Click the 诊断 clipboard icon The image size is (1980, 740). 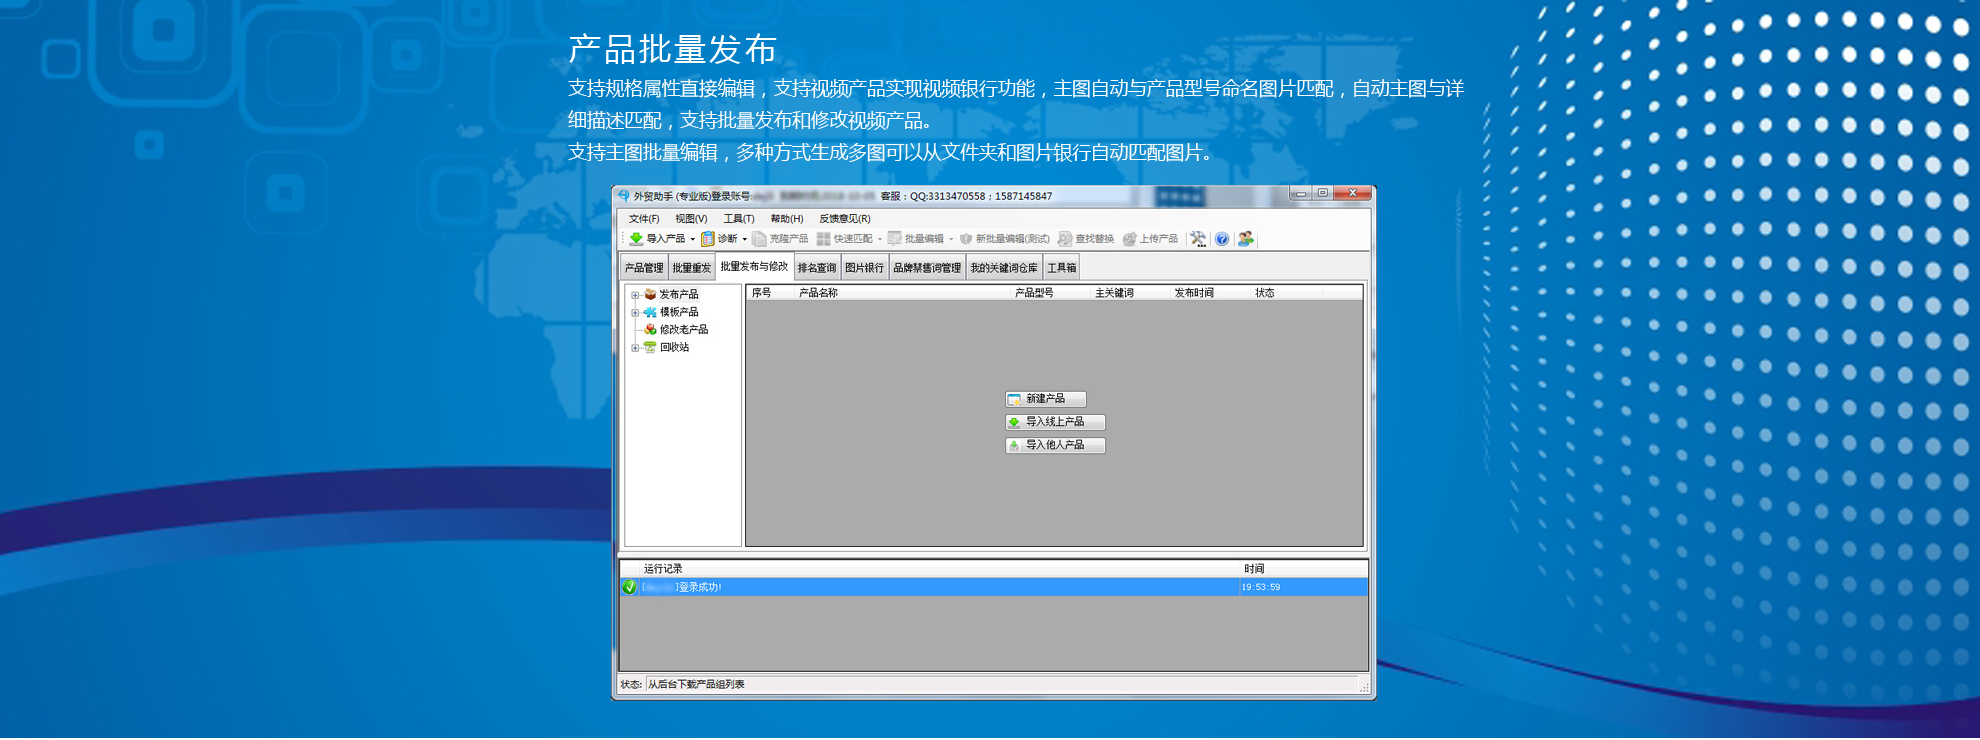708,239
